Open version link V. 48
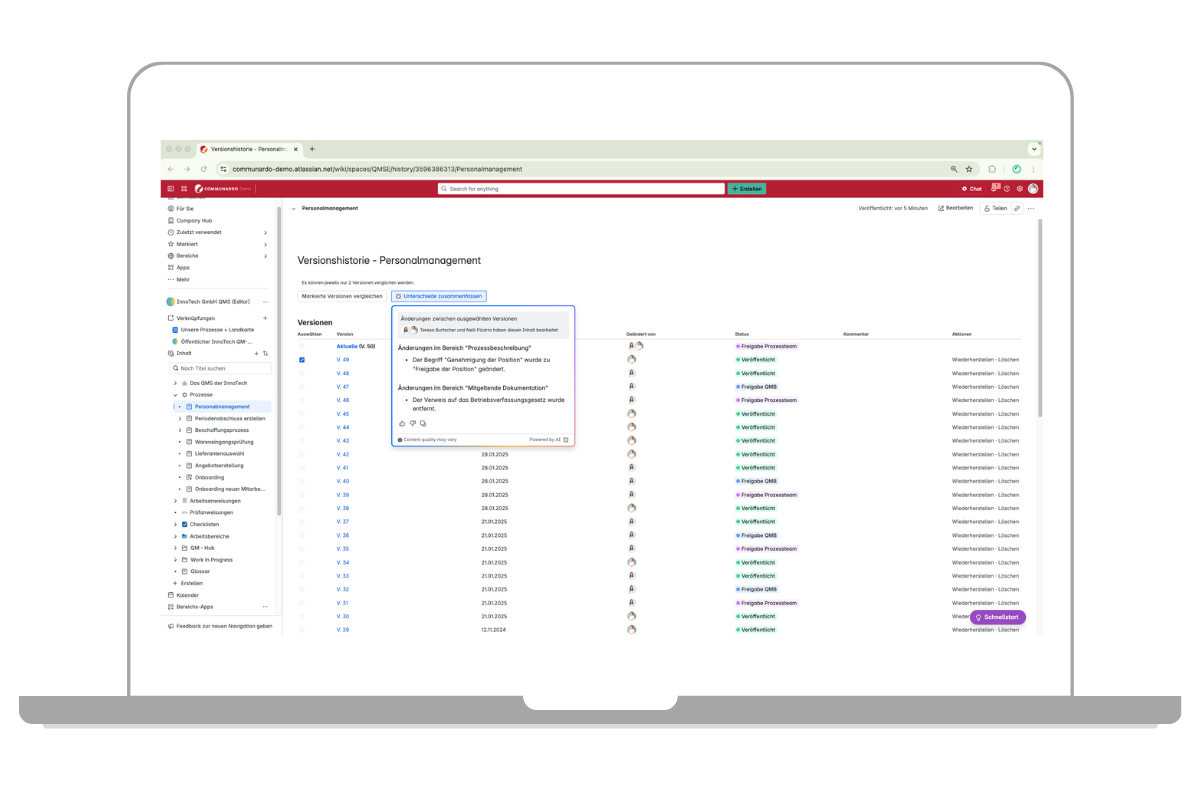 [x=343, y=373]
